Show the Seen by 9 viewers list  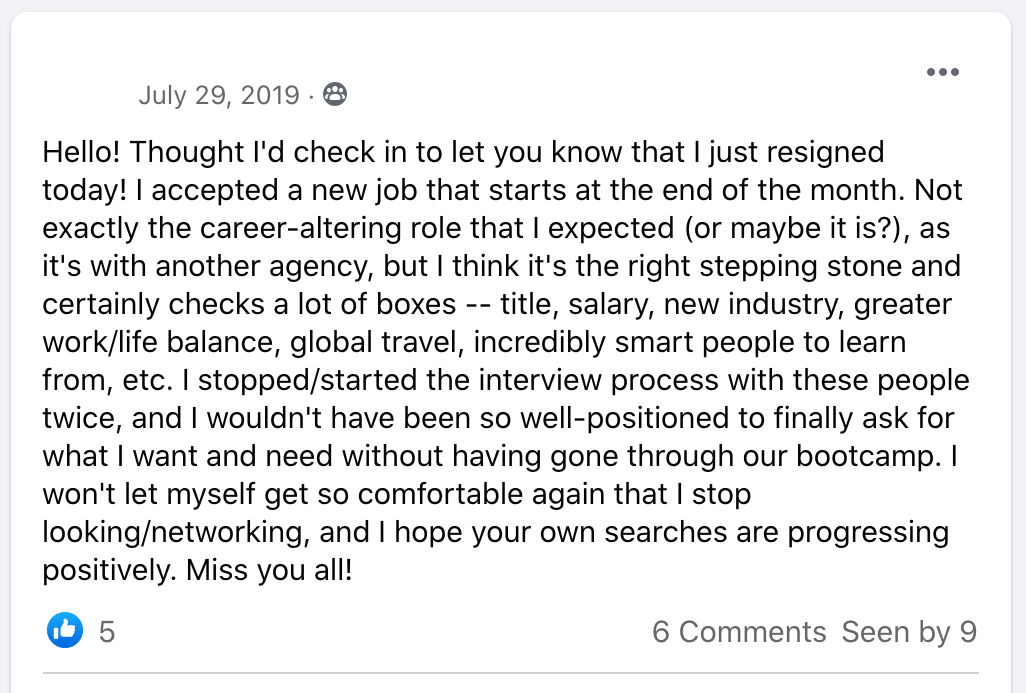909,632
